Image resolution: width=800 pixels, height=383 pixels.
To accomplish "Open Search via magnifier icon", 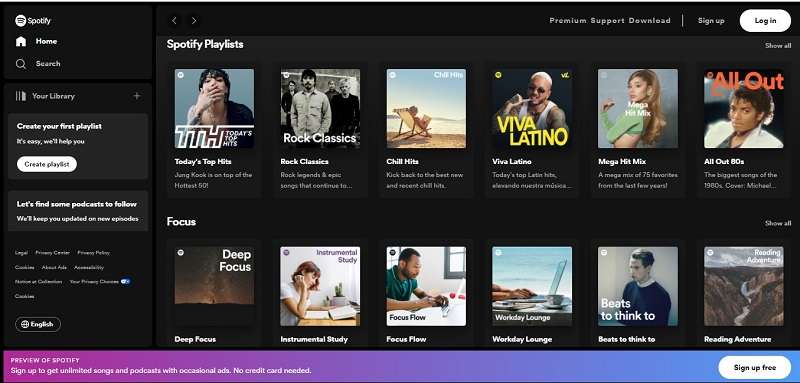I will click(x=21, y=64).
